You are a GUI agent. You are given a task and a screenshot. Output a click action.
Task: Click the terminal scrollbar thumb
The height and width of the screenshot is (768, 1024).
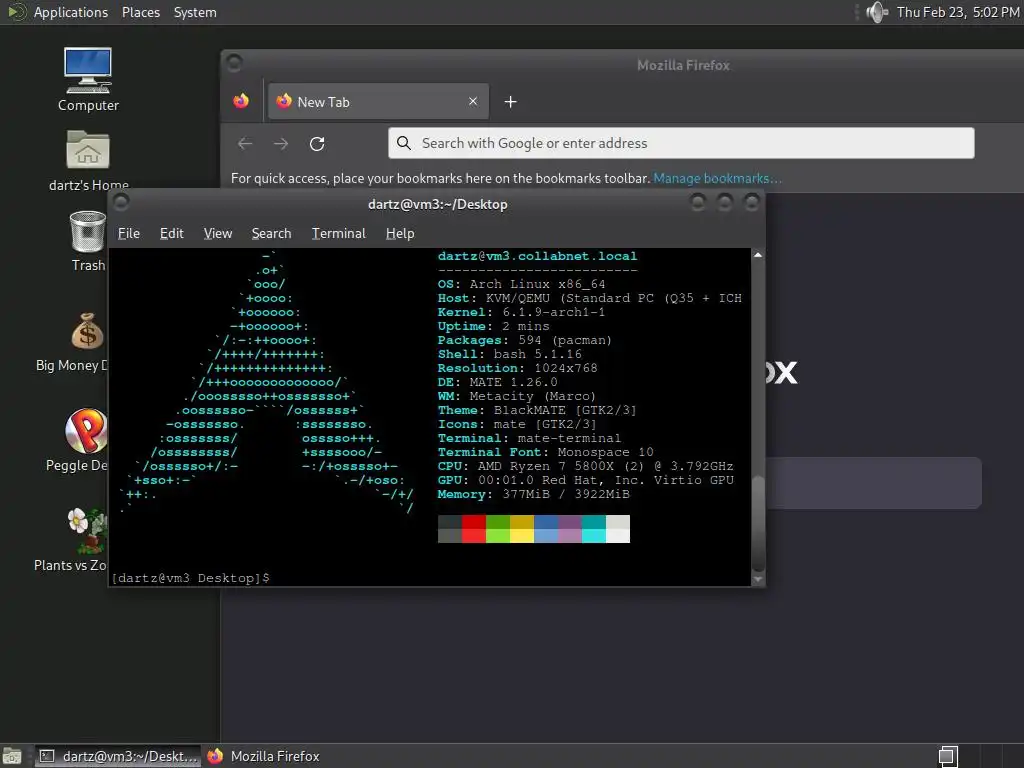(x=758, y=524)
